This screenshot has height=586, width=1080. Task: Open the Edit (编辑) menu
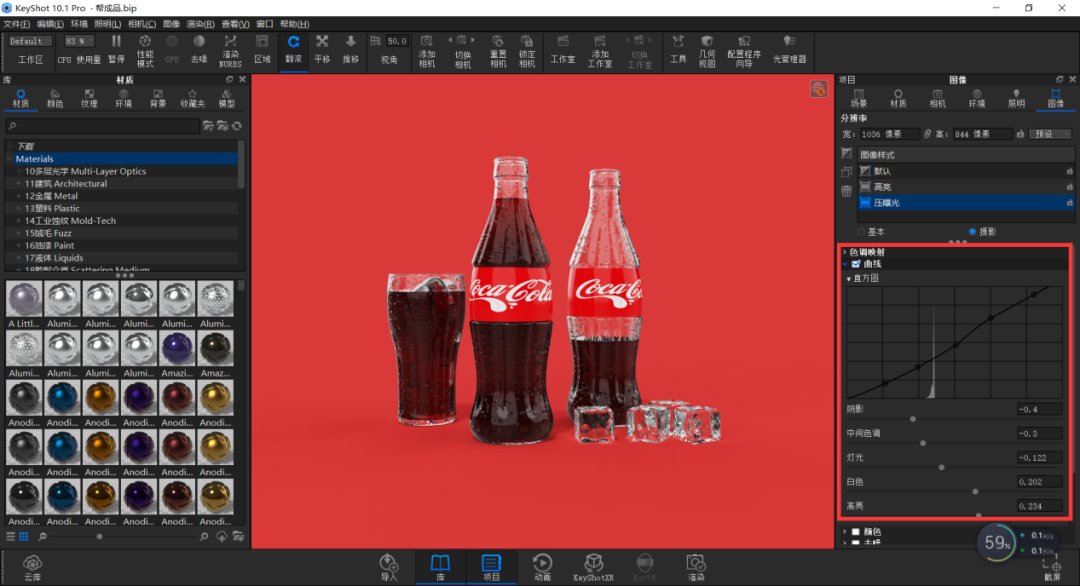click(x=50, y=24)
